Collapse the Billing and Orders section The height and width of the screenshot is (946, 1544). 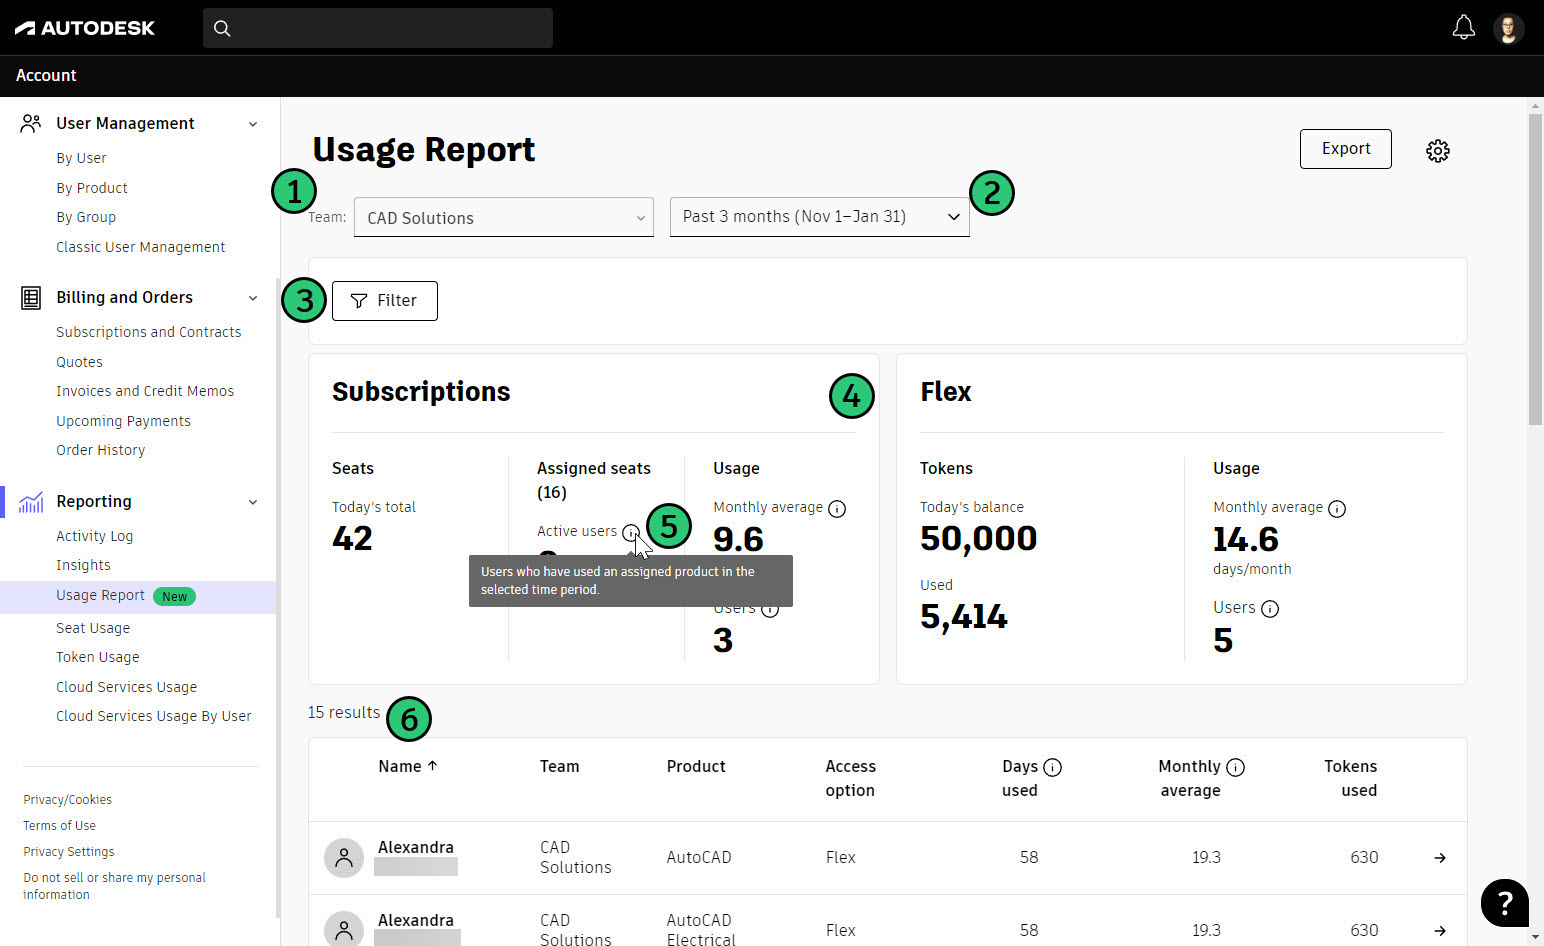point(253,298)
